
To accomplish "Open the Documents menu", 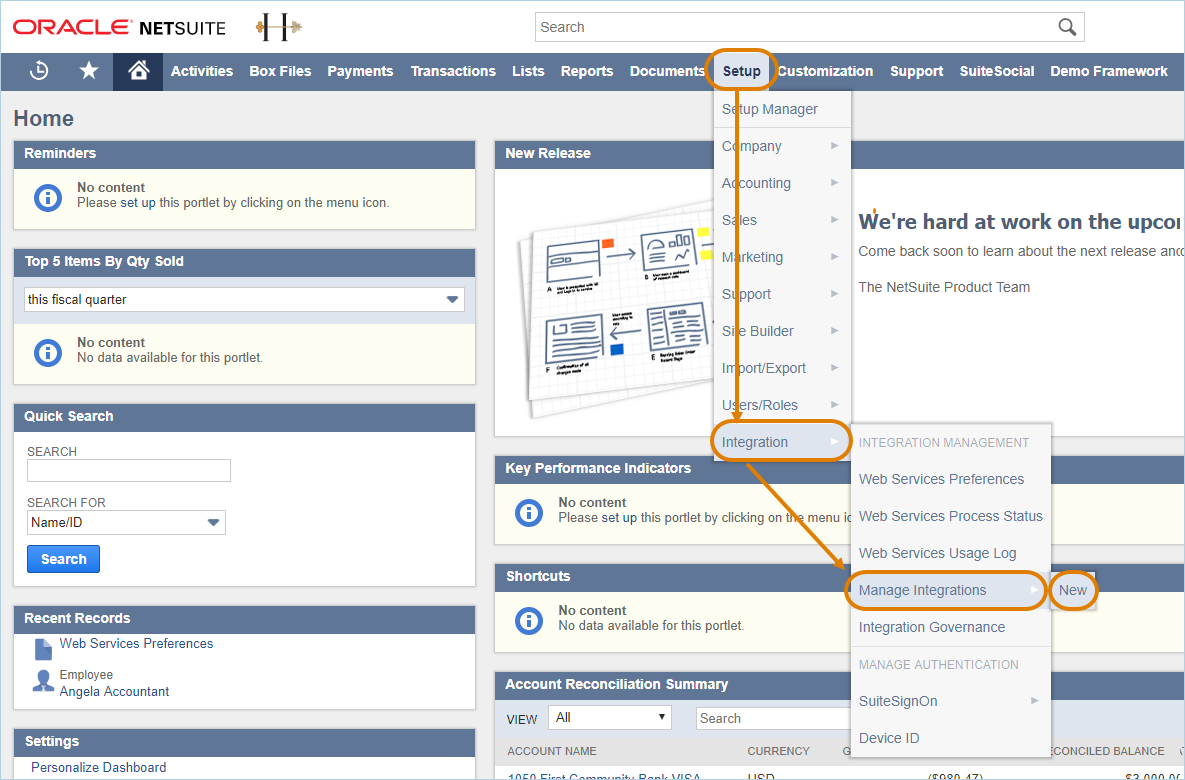I will pyautogui.click(x=667, y=71).
